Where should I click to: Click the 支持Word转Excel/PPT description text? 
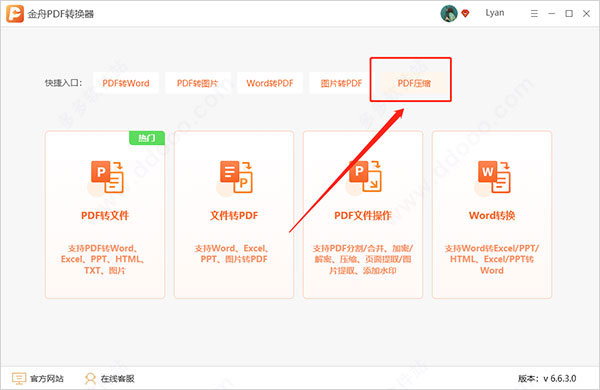492,259
